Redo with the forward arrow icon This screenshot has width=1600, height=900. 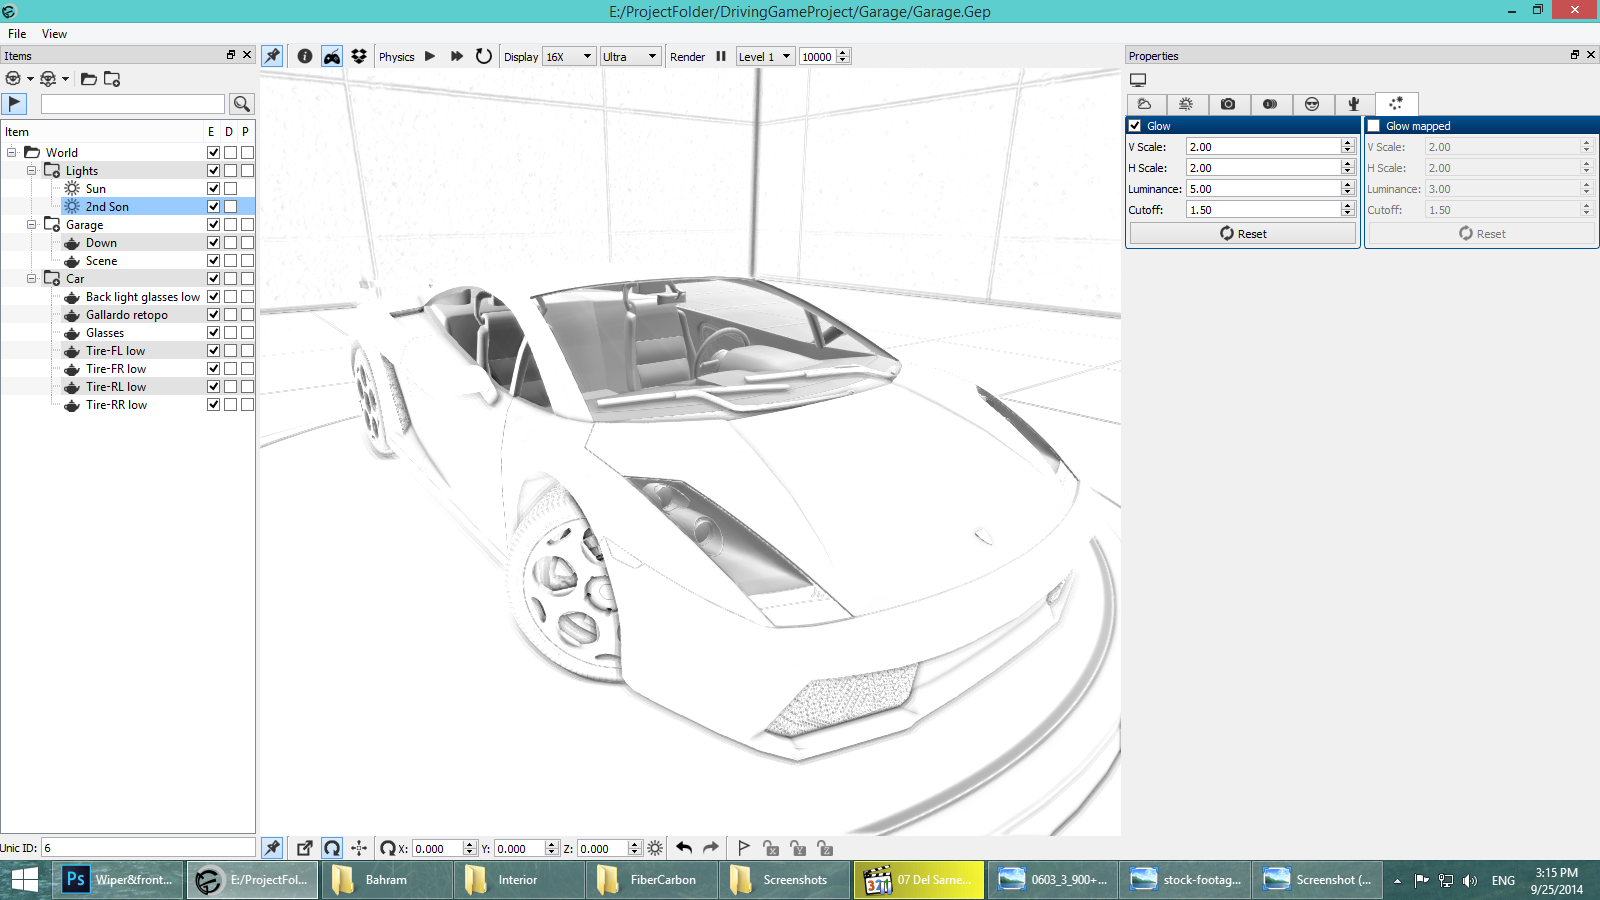click(711, 848)
